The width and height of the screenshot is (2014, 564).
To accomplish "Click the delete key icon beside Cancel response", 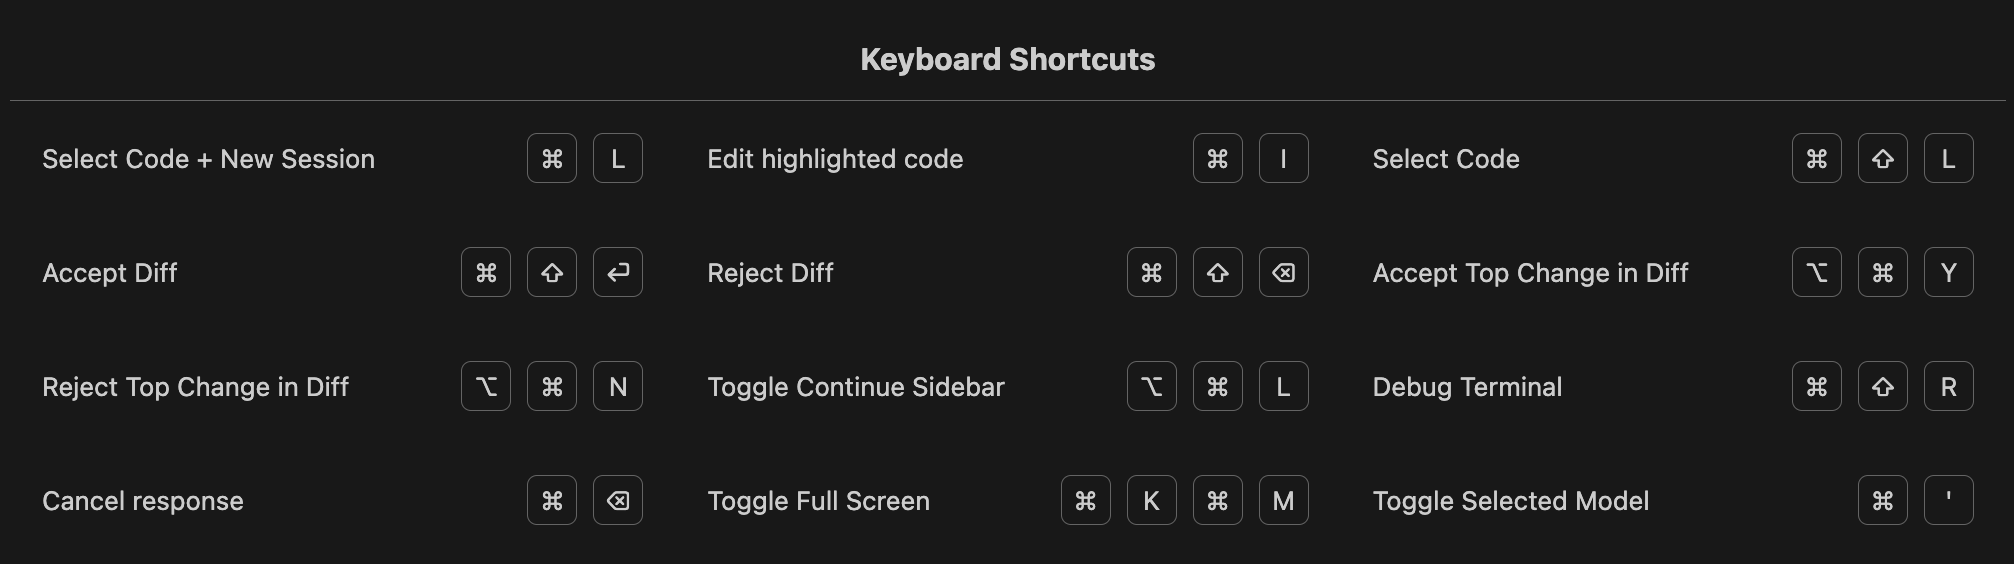I will coord(618,500).
